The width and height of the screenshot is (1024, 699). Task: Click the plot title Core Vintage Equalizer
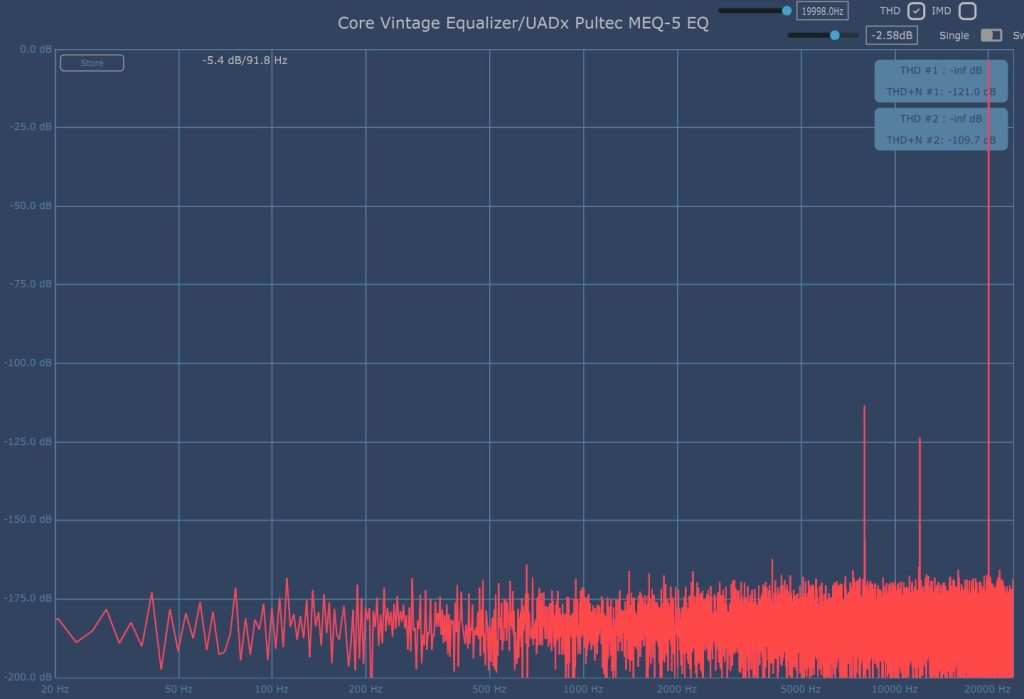coord(523,23)
